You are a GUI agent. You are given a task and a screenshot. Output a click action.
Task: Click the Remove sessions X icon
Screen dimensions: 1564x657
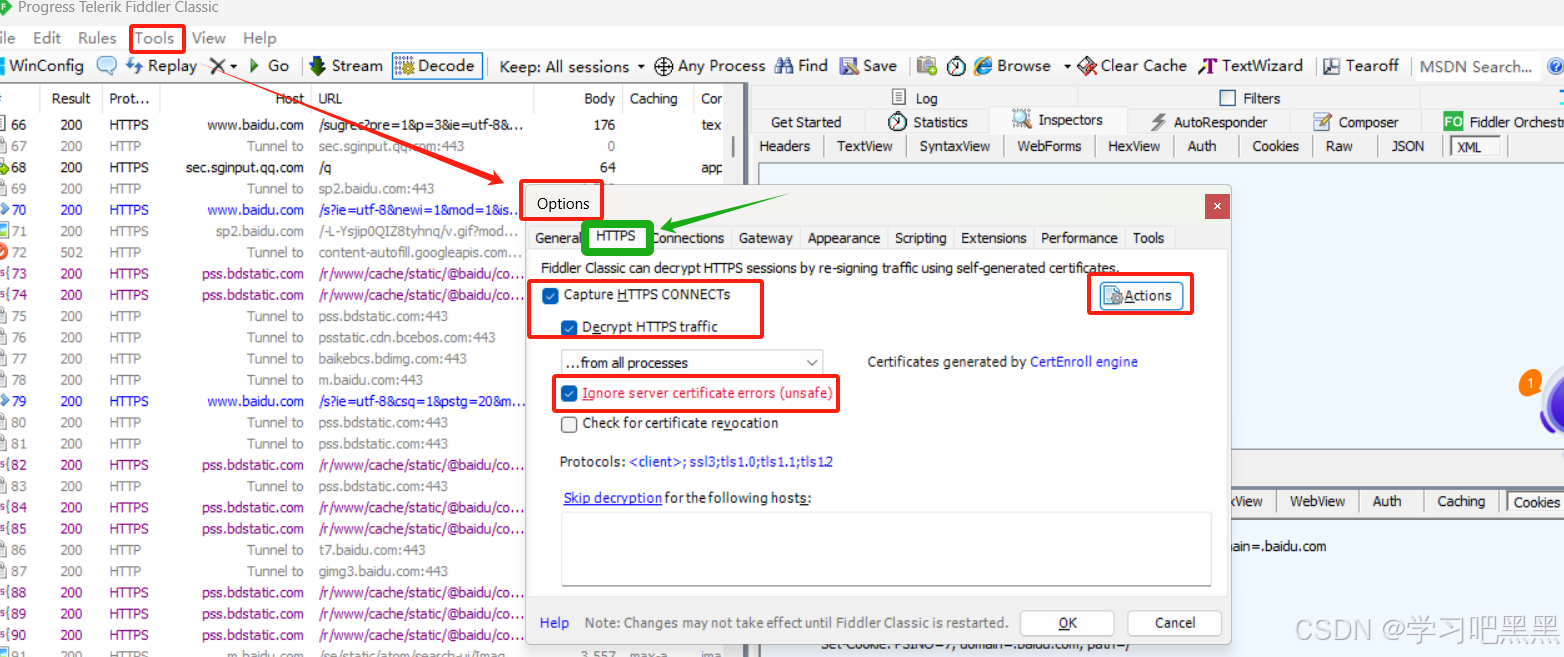(x=217, y=66)
